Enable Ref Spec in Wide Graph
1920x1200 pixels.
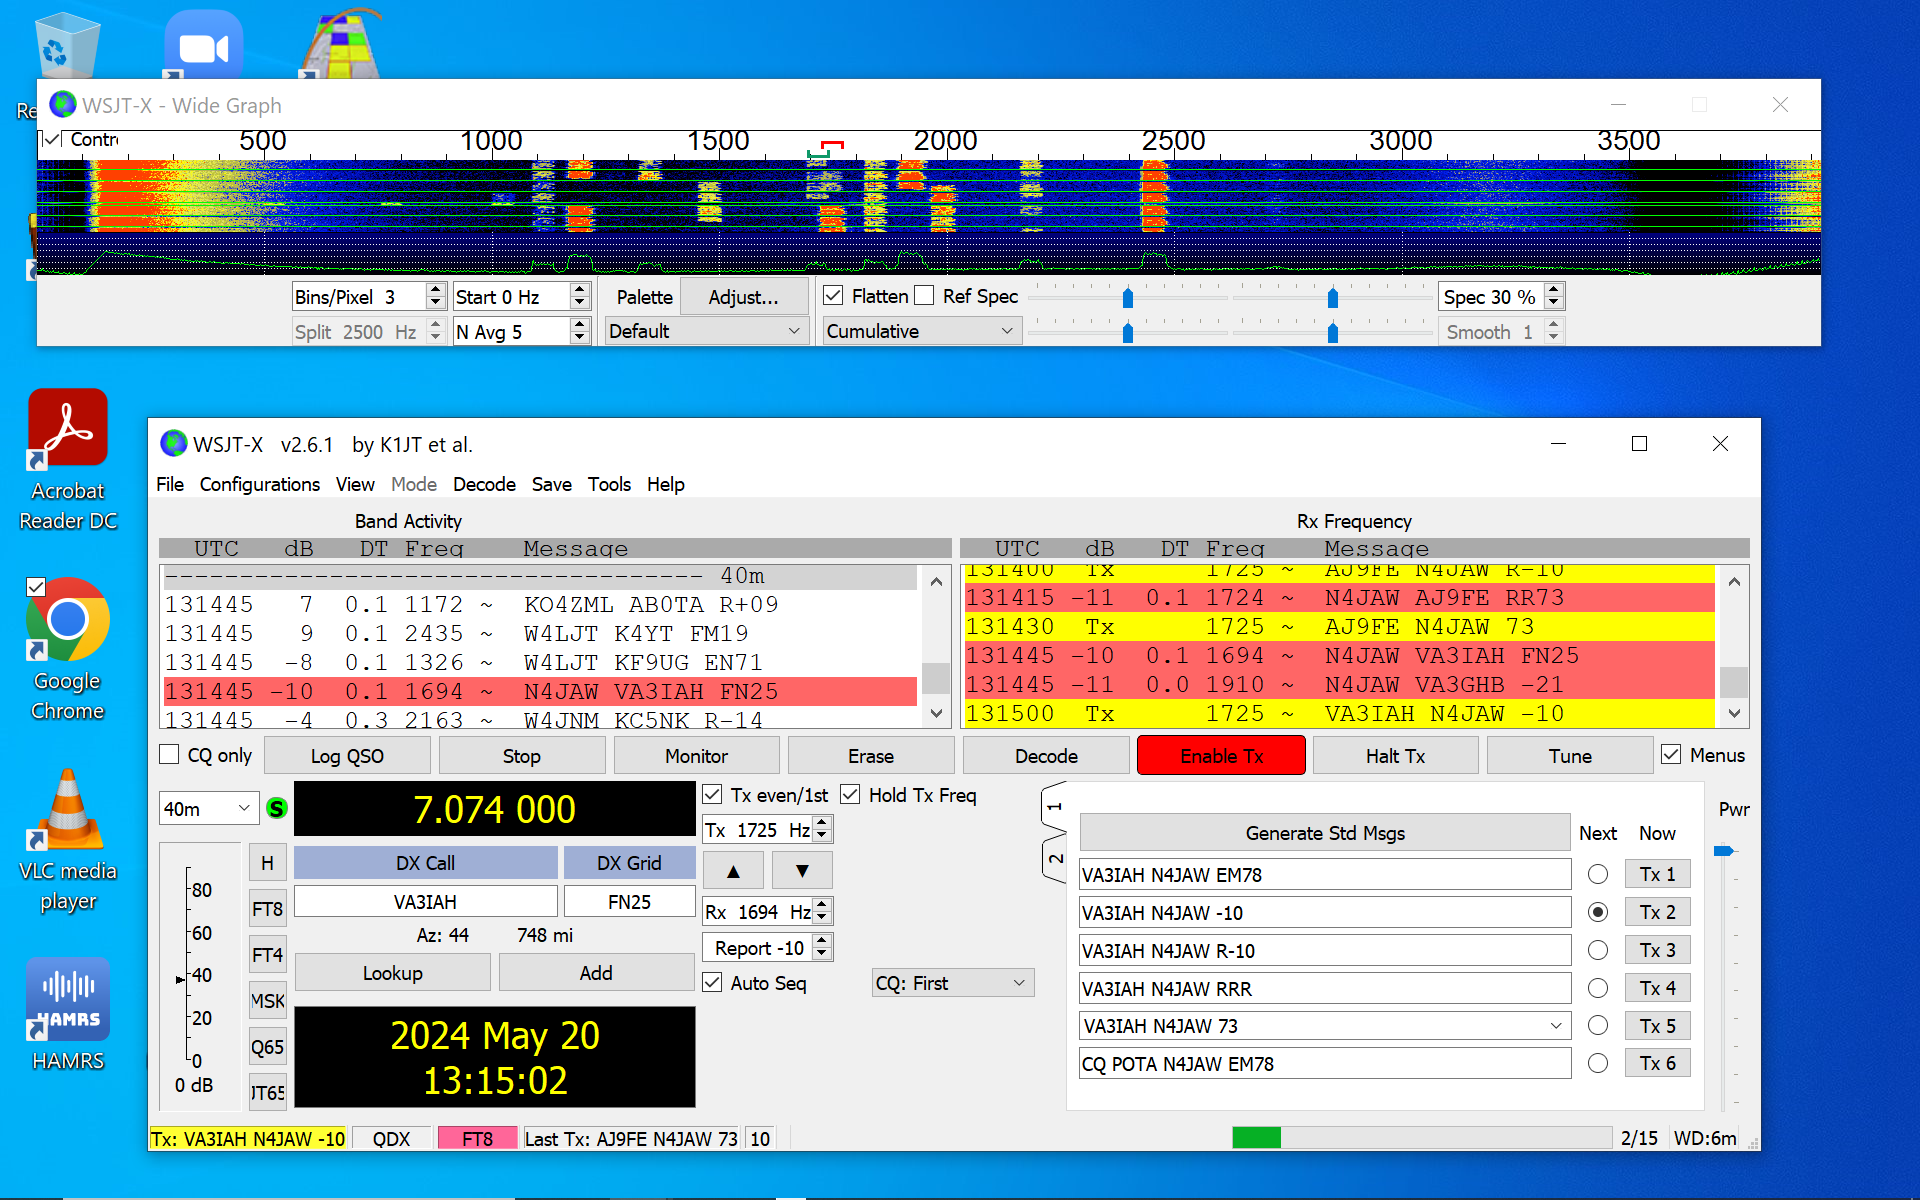pos(924,296)
